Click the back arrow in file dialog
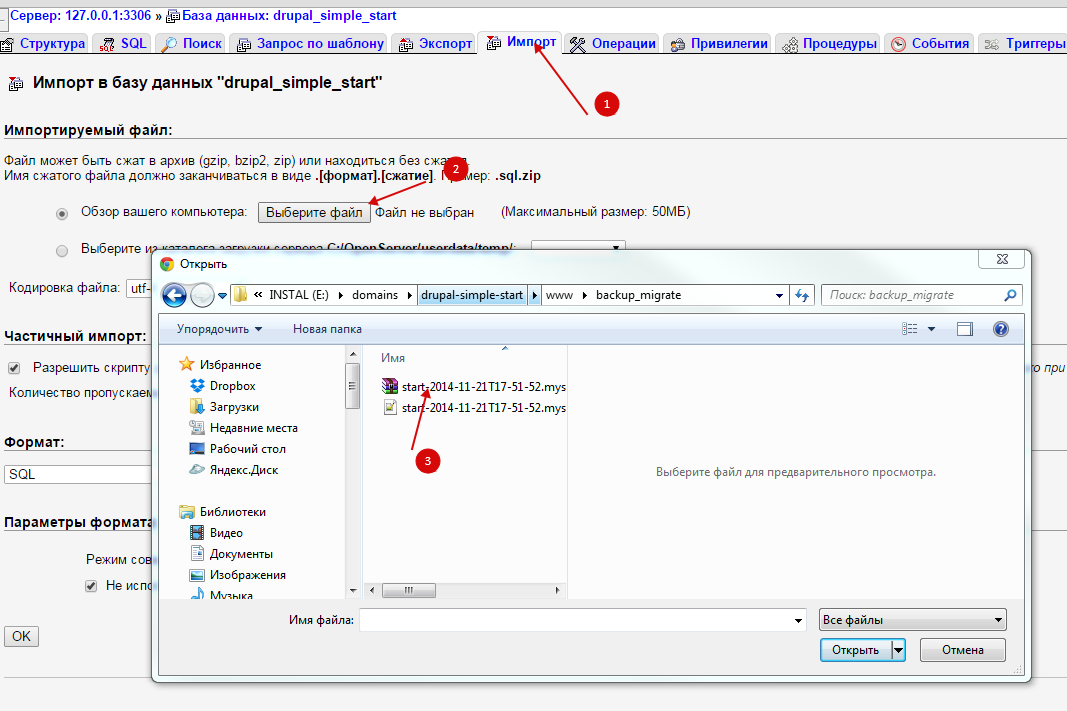 click(174, 295)
